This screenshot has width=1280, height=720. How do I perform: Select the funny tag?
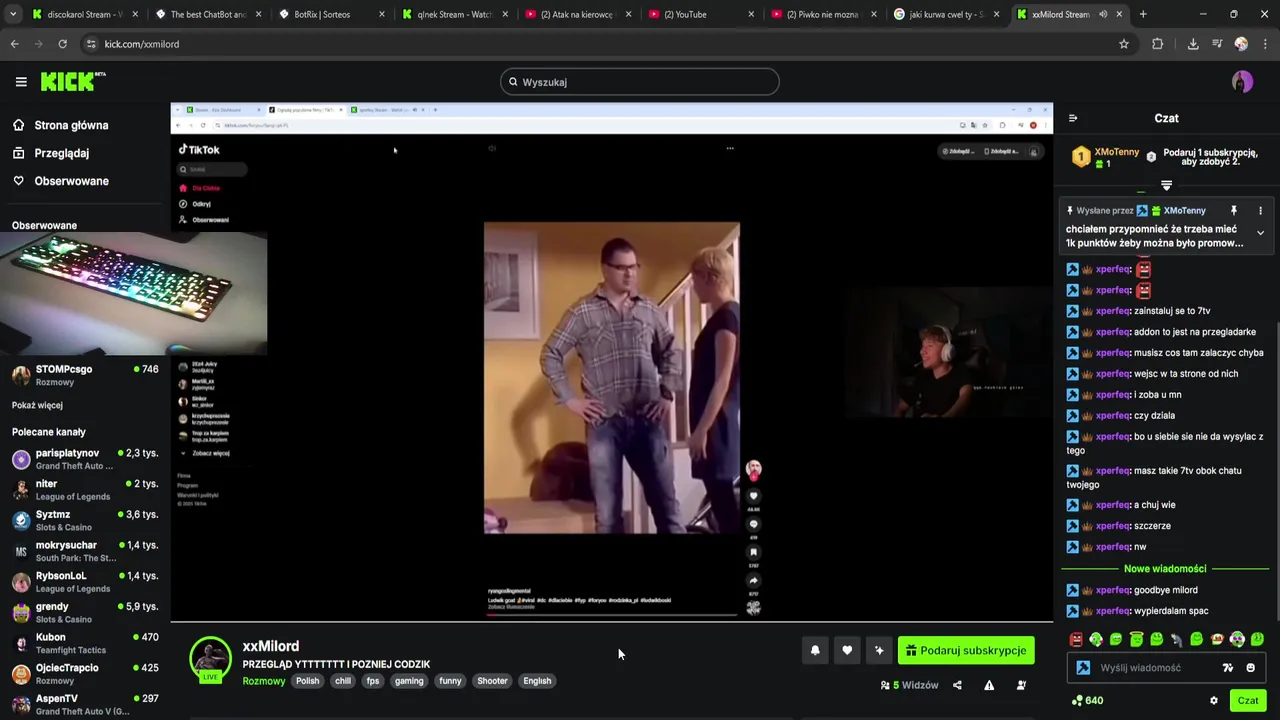(450, 681)
